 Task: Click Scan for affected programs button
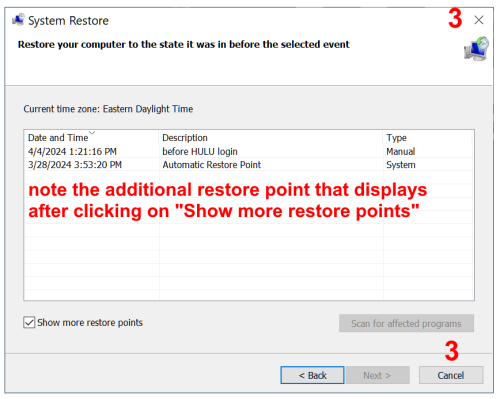406,323
